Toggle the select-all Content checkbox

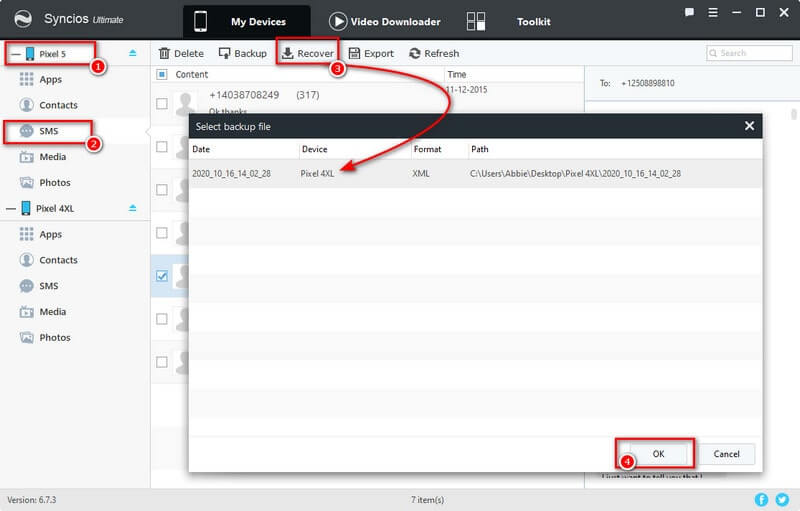162,74
